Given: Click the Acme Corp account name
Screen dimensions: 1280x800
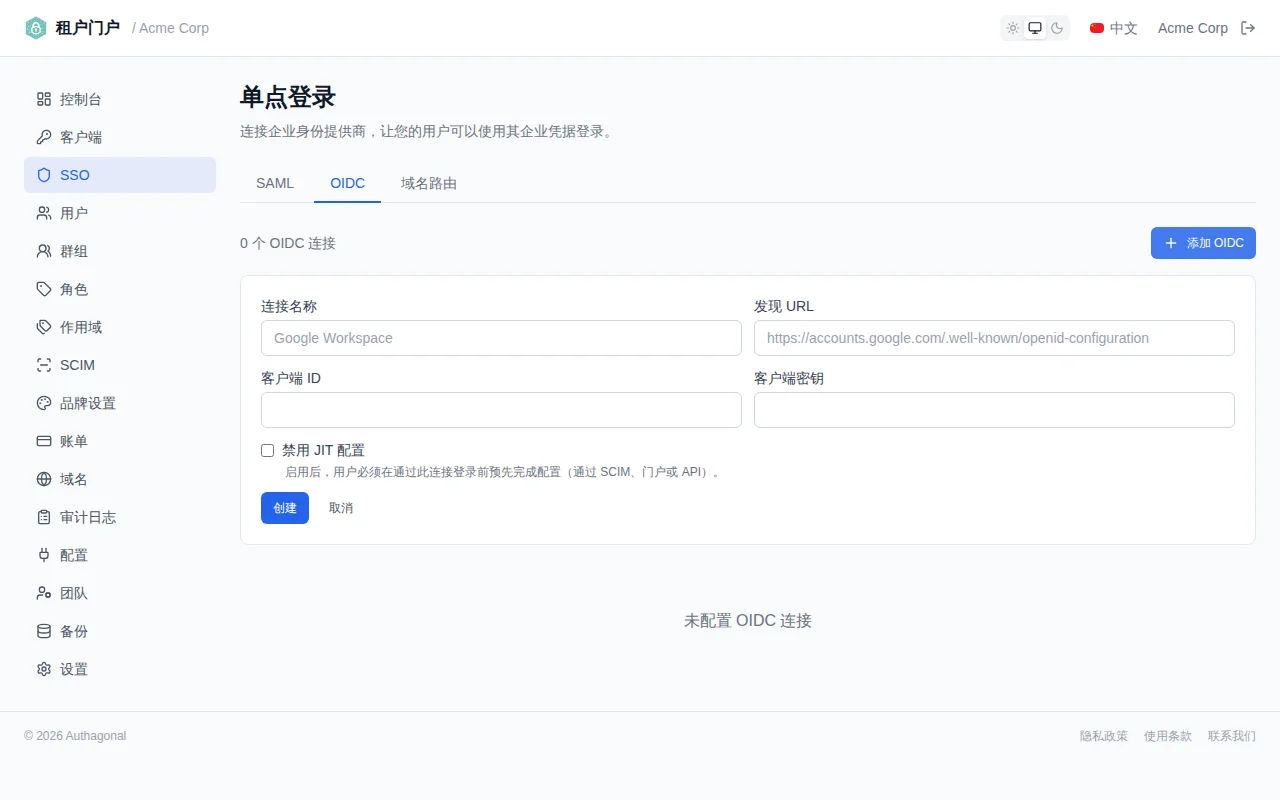Looking at the screenshot, I should point(1193,28).
